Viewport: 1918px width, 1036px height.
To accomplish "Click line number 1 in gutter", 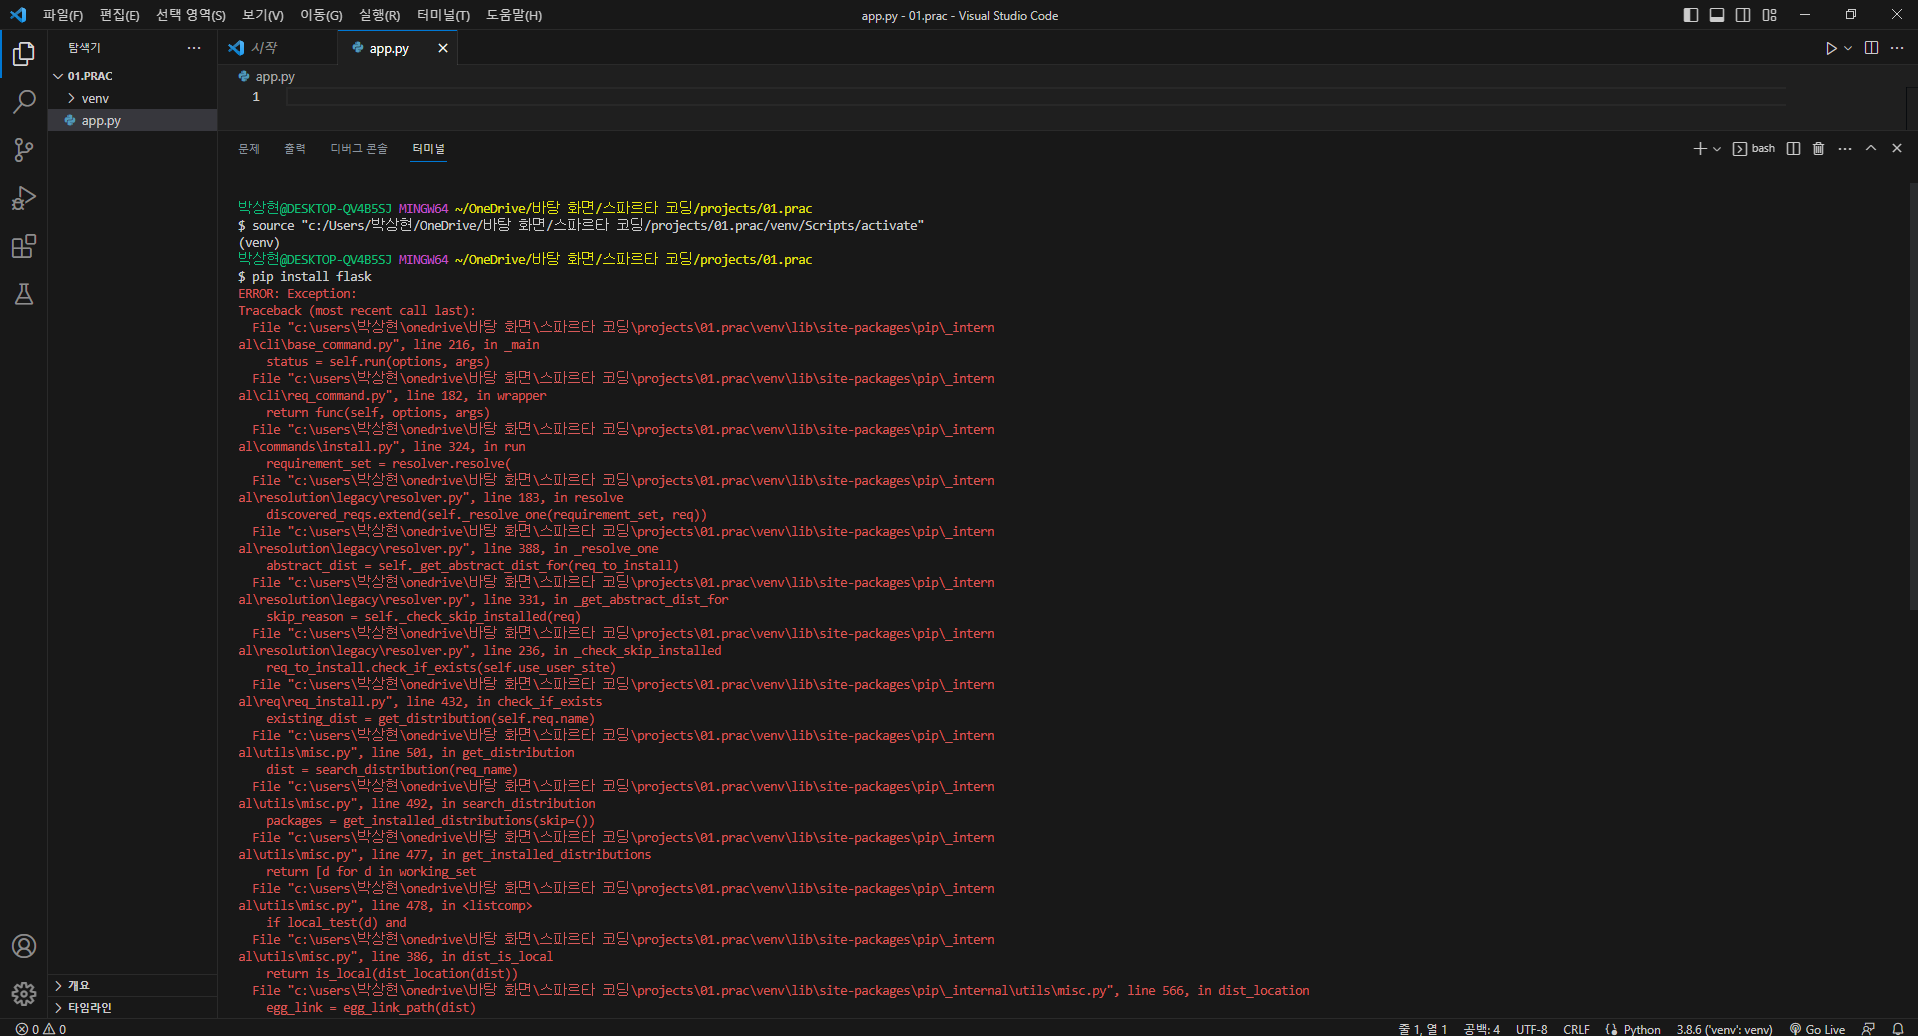I will point(256,97).
